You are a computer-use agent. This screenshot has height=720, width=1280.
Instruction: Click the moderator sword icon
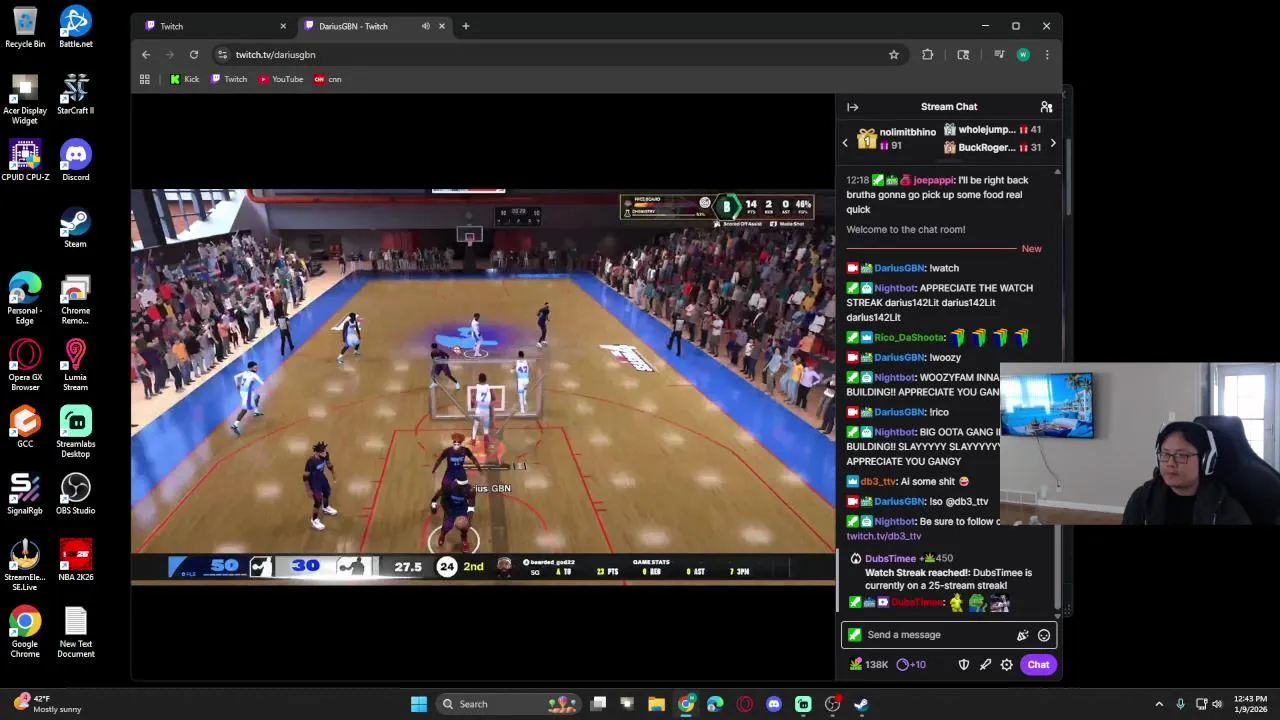(985, 665)
